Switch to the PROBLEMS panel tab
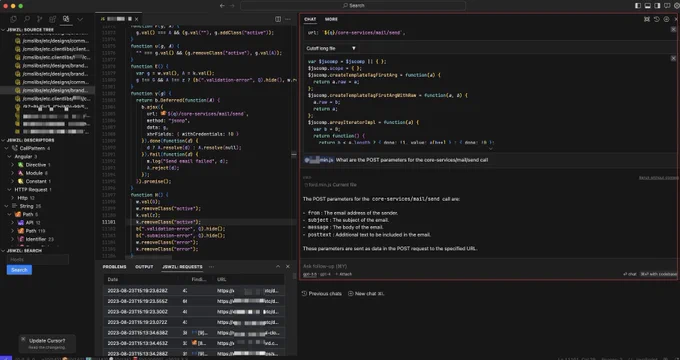Viewport: 680px width, 360px height. click(114, 267)
